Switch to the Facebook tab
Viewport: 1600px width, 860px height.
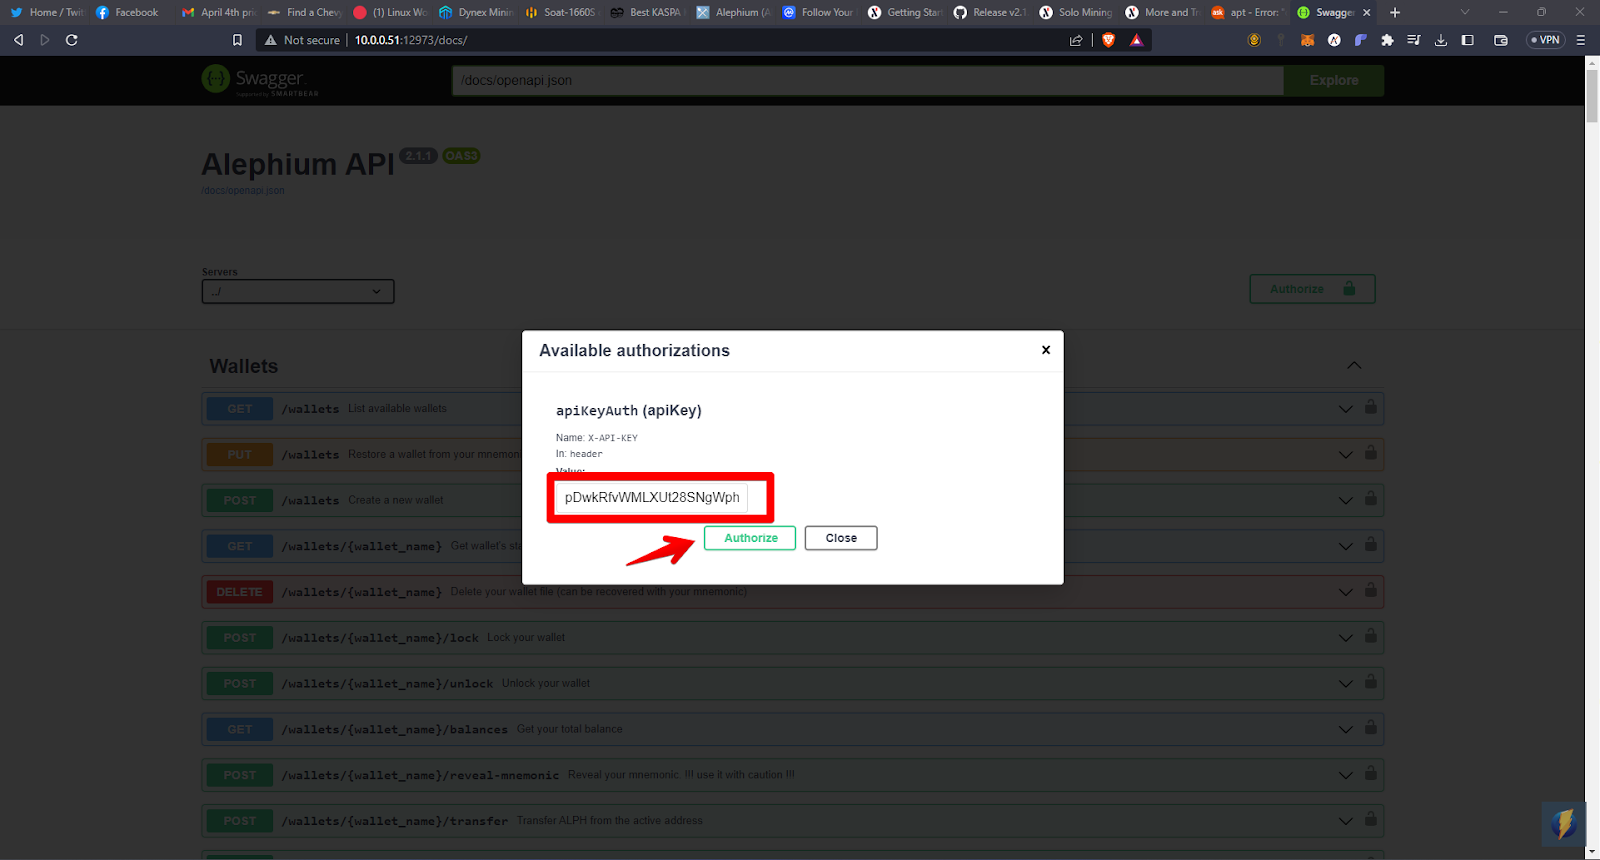(x=128, y=12)
